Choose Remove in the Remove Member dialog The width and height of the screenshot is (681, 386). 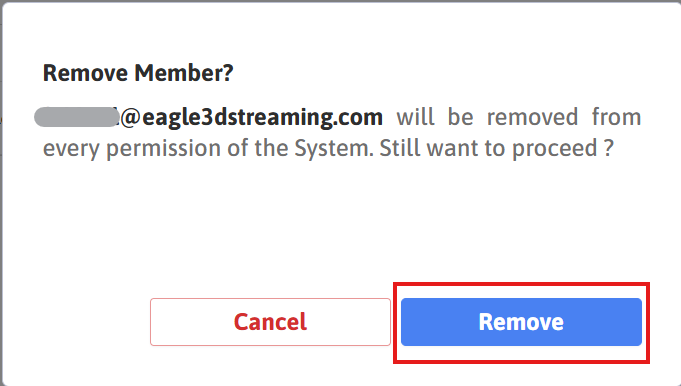click(521, 322)
